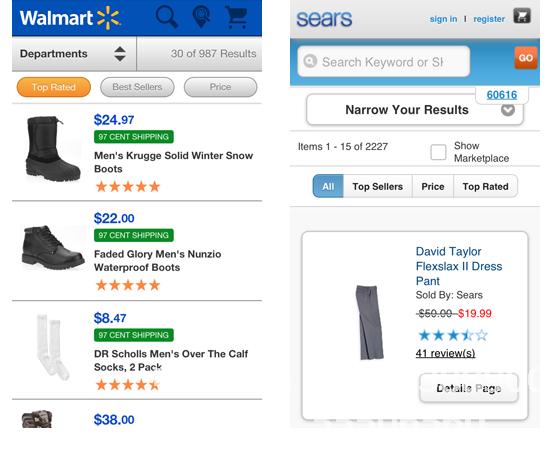Enable the Show Marketplace checkbox
Viewport: 550px width, 451px height.
pyautogui.click(x=438, y=152)
